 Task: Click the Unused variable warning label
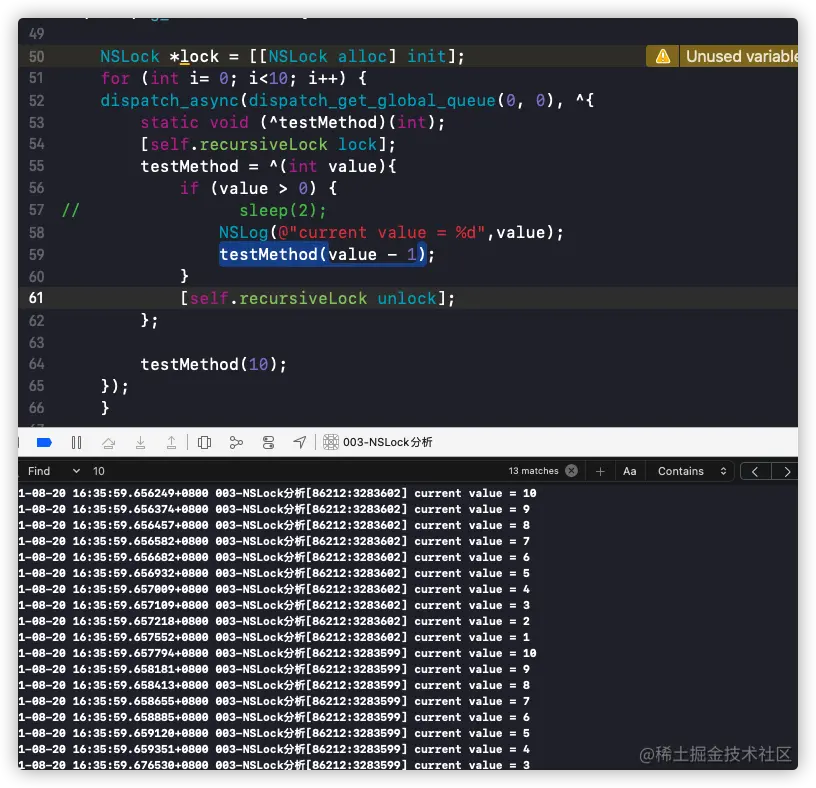(x=742, y=56)
